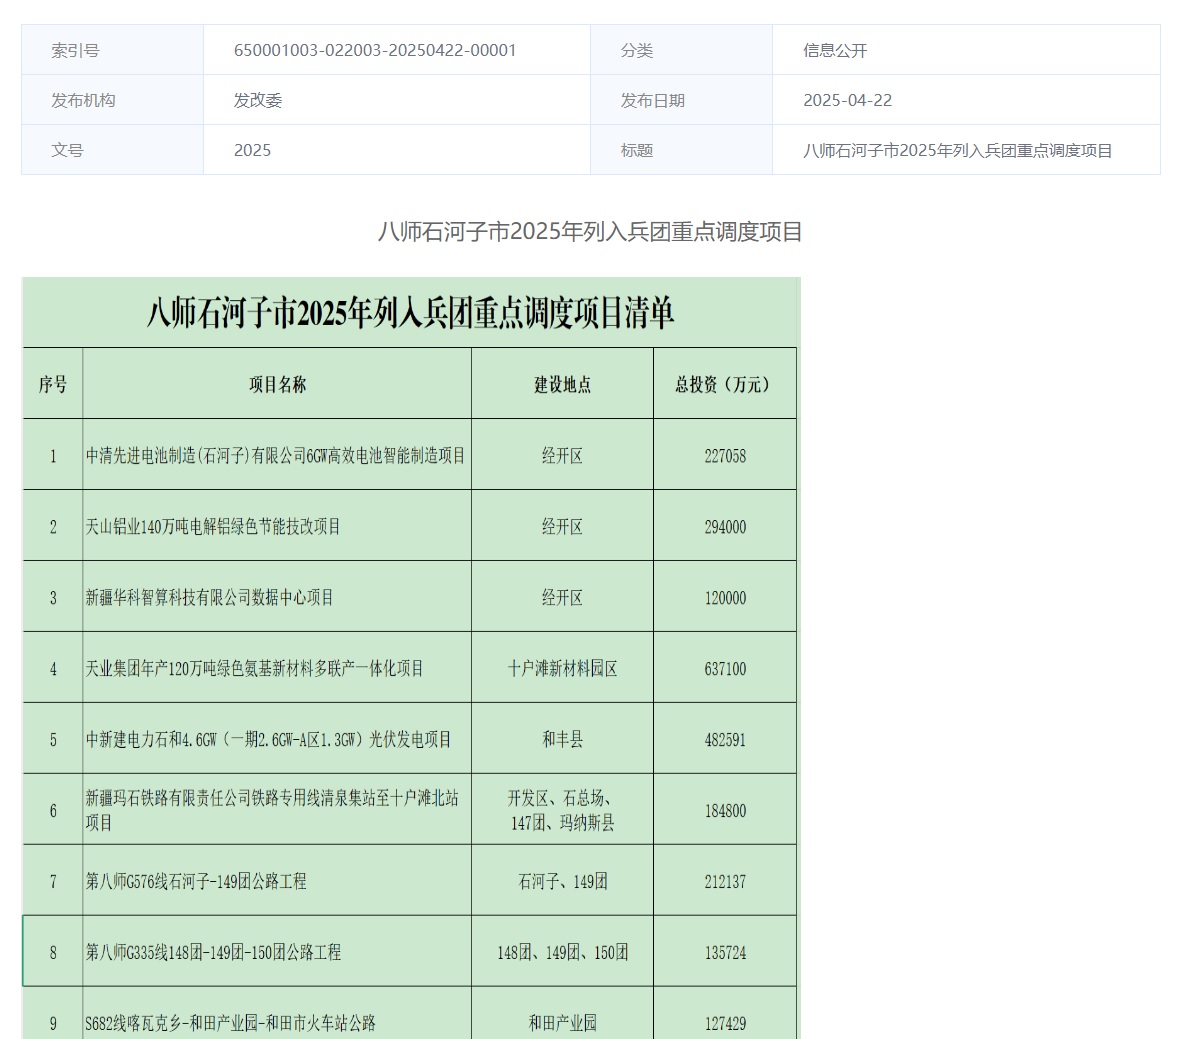This screenshot has height=1039, width=1179.
Task: Click the 序号 column header
Action: [53, 384]
